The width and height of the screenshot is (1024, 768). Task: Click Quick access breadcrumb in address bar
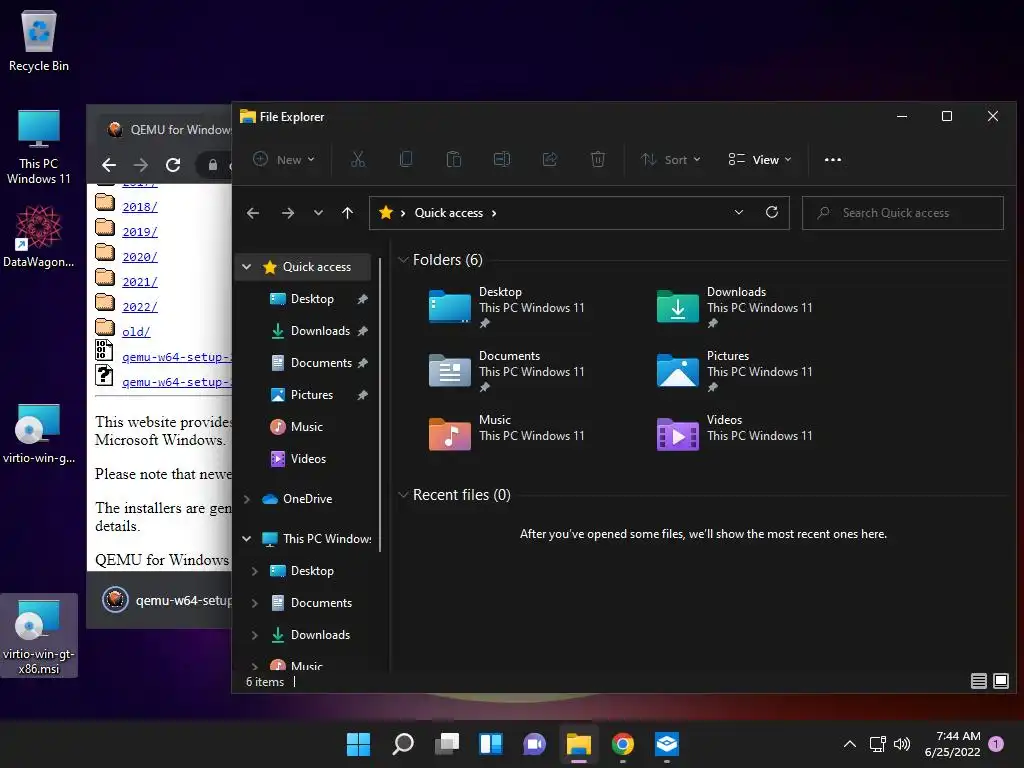pos(449,213)
